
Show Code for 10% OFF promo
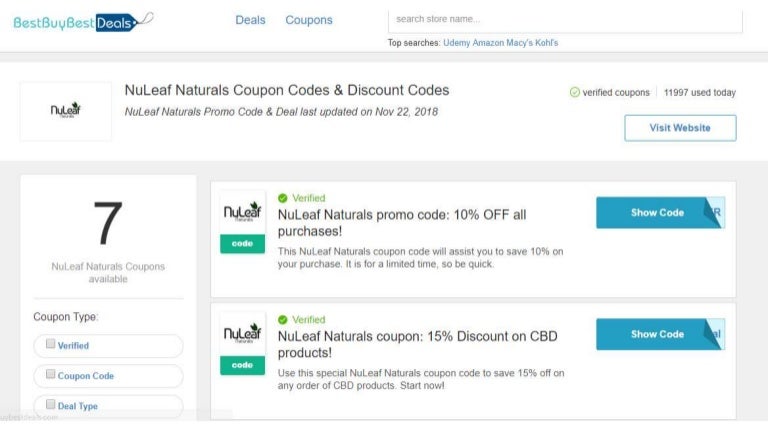coord(657,213)
